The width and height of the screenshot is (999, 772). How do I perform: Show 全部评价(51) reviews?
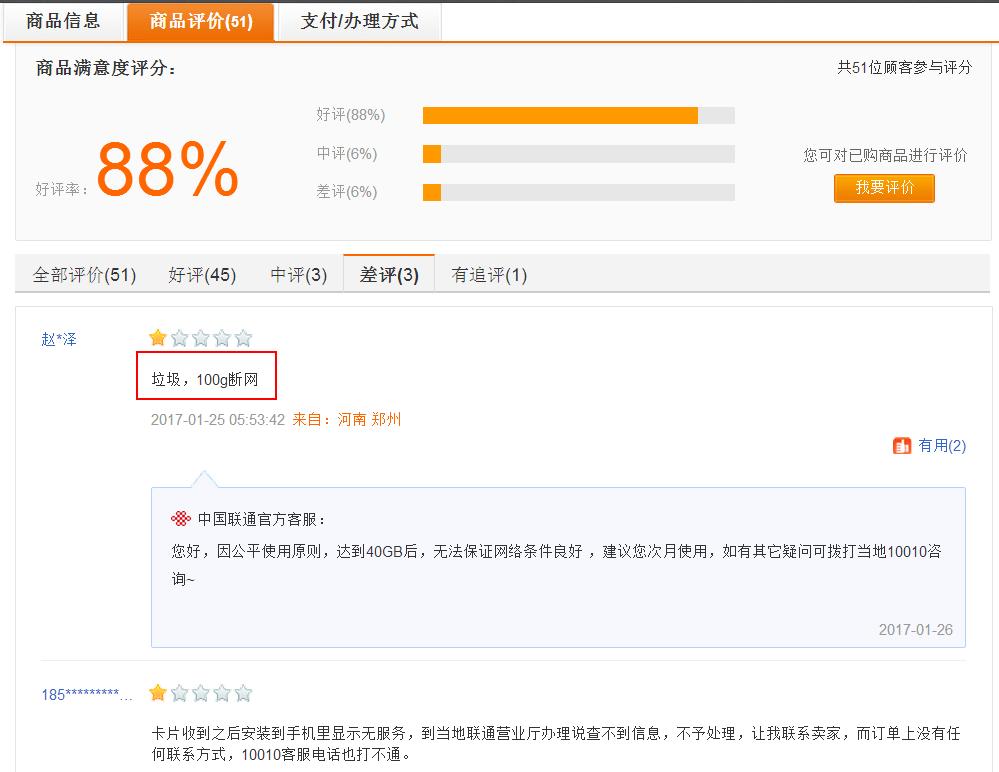point(84,275)
